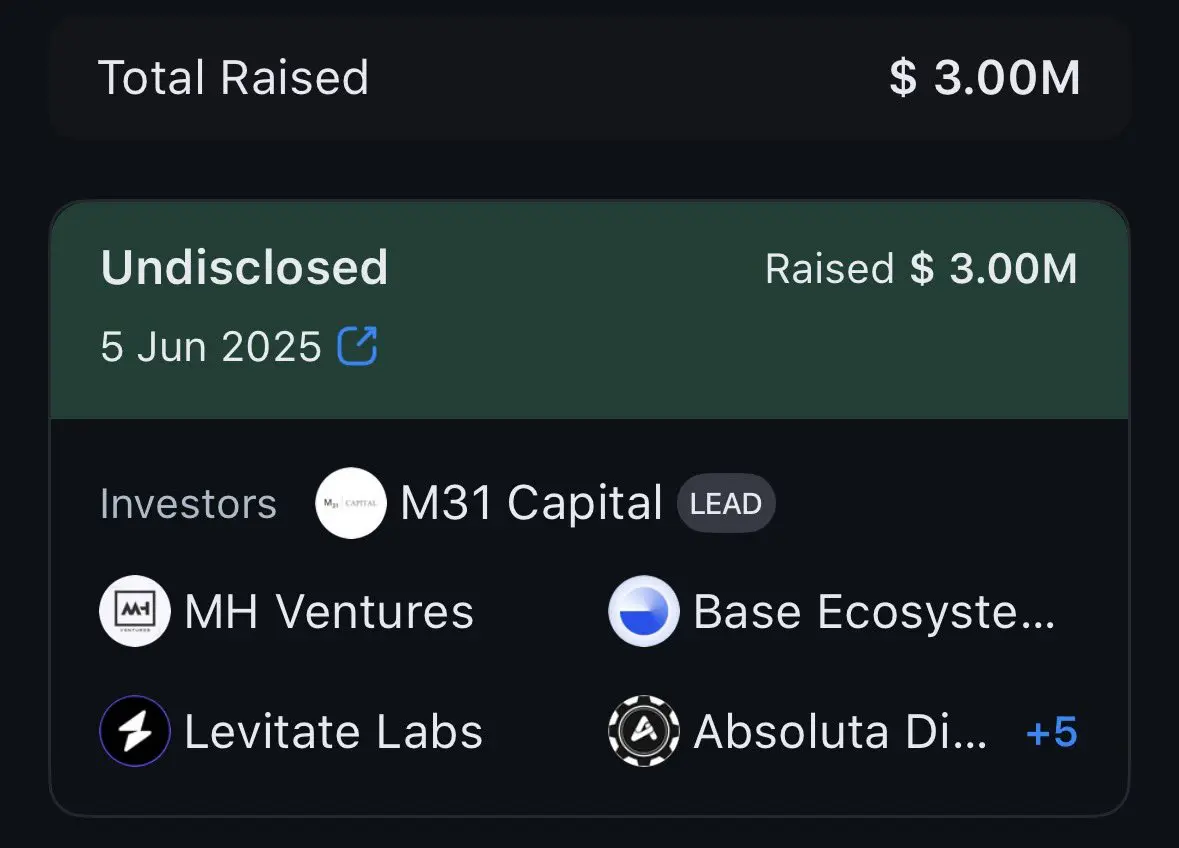Open the truncated Base Ecosyste... investor name
The height and width of the screenshot is (848, 1179).
coord(874,611)
